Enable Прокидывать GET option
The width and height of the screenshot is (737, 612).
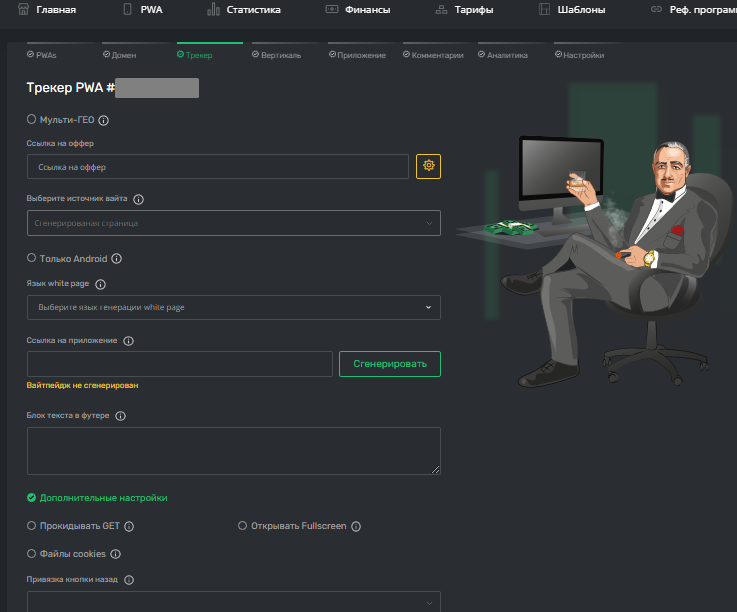pyautogui.click(x=31, y=526)
